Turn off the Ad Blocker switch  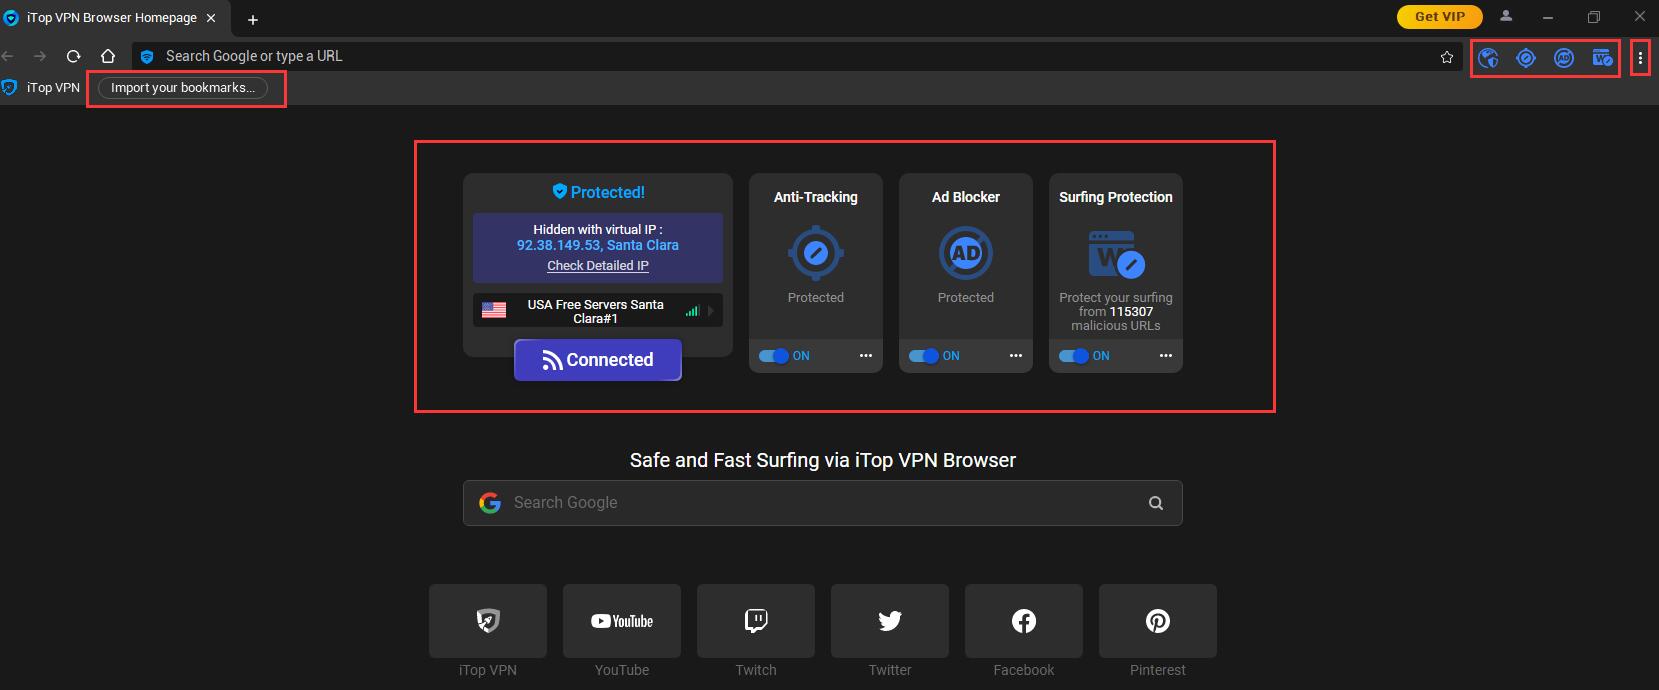[924, 356]
